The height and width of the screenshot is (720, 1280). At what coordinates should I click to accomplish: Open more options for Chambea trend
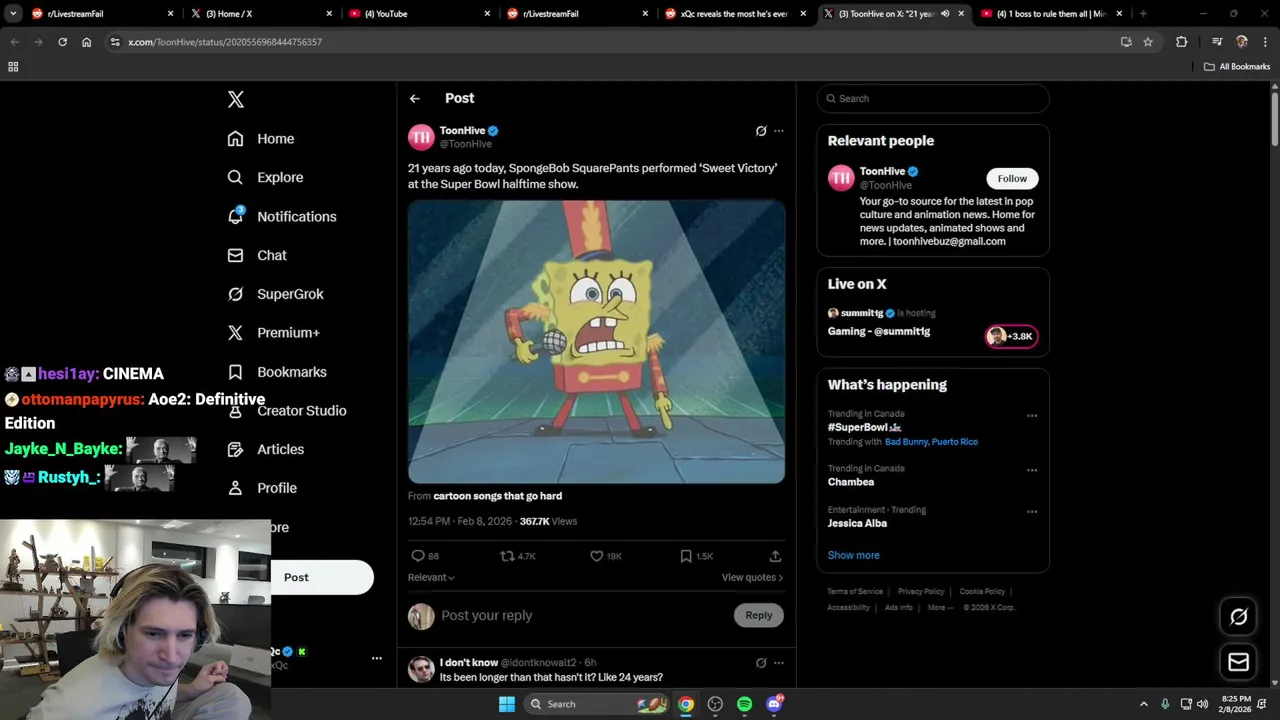point(1032,470)
